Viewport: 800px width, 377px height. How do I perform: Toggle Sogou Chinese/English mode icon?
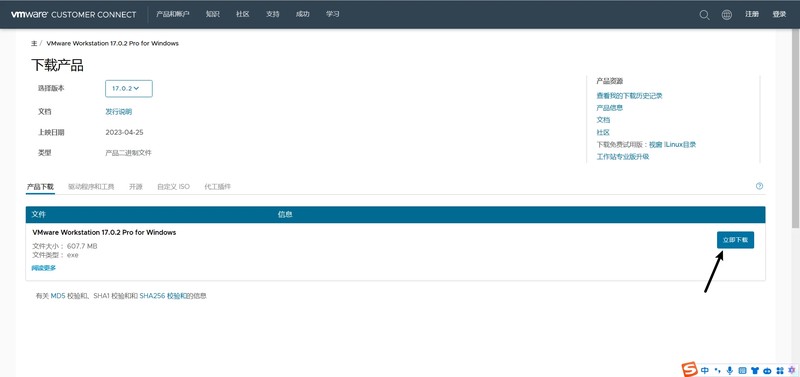pos(705,370)
